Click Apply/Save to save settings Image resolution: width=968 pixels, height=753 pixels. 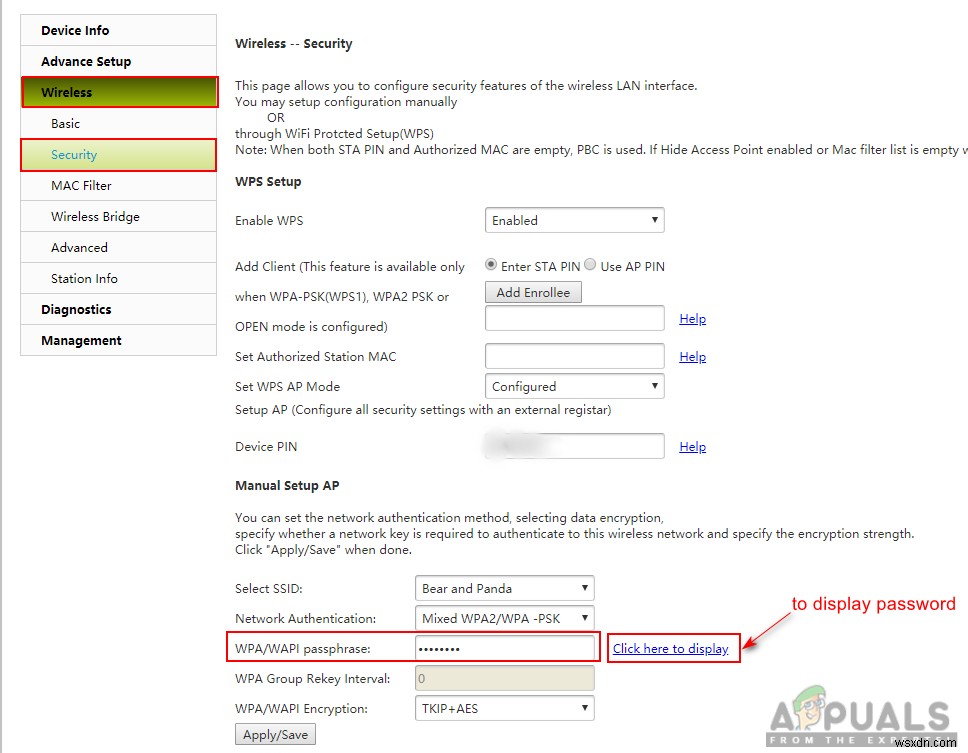(274, 733)
